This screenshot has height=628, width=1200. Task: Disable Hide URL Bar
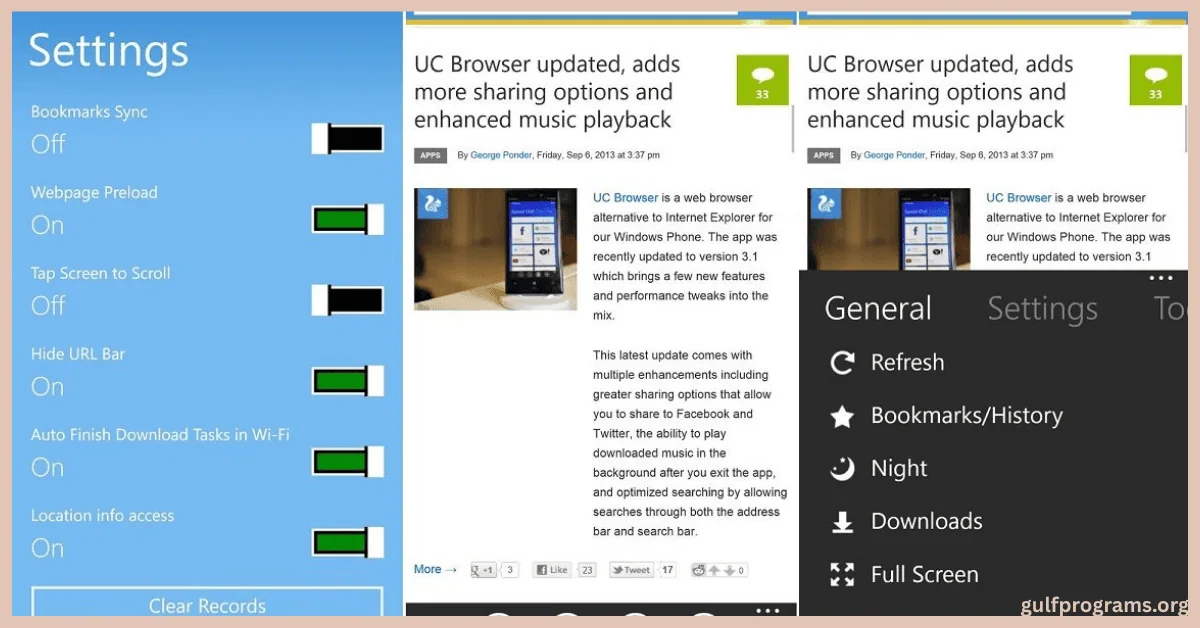[x=347, y=381]
